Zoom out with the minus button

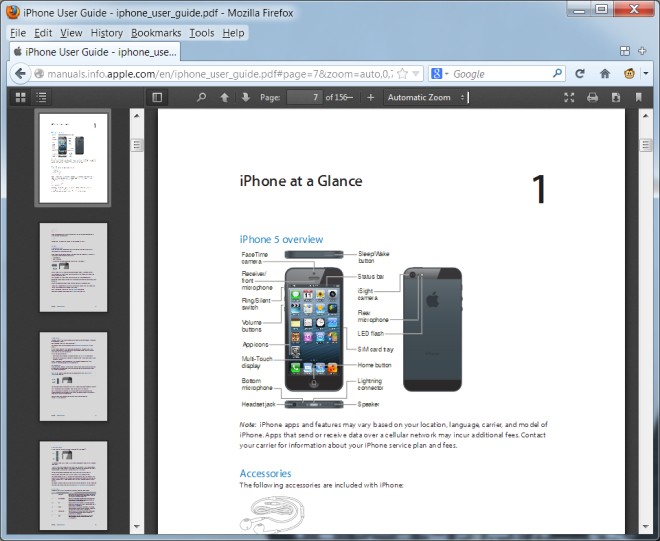point(349,97)
